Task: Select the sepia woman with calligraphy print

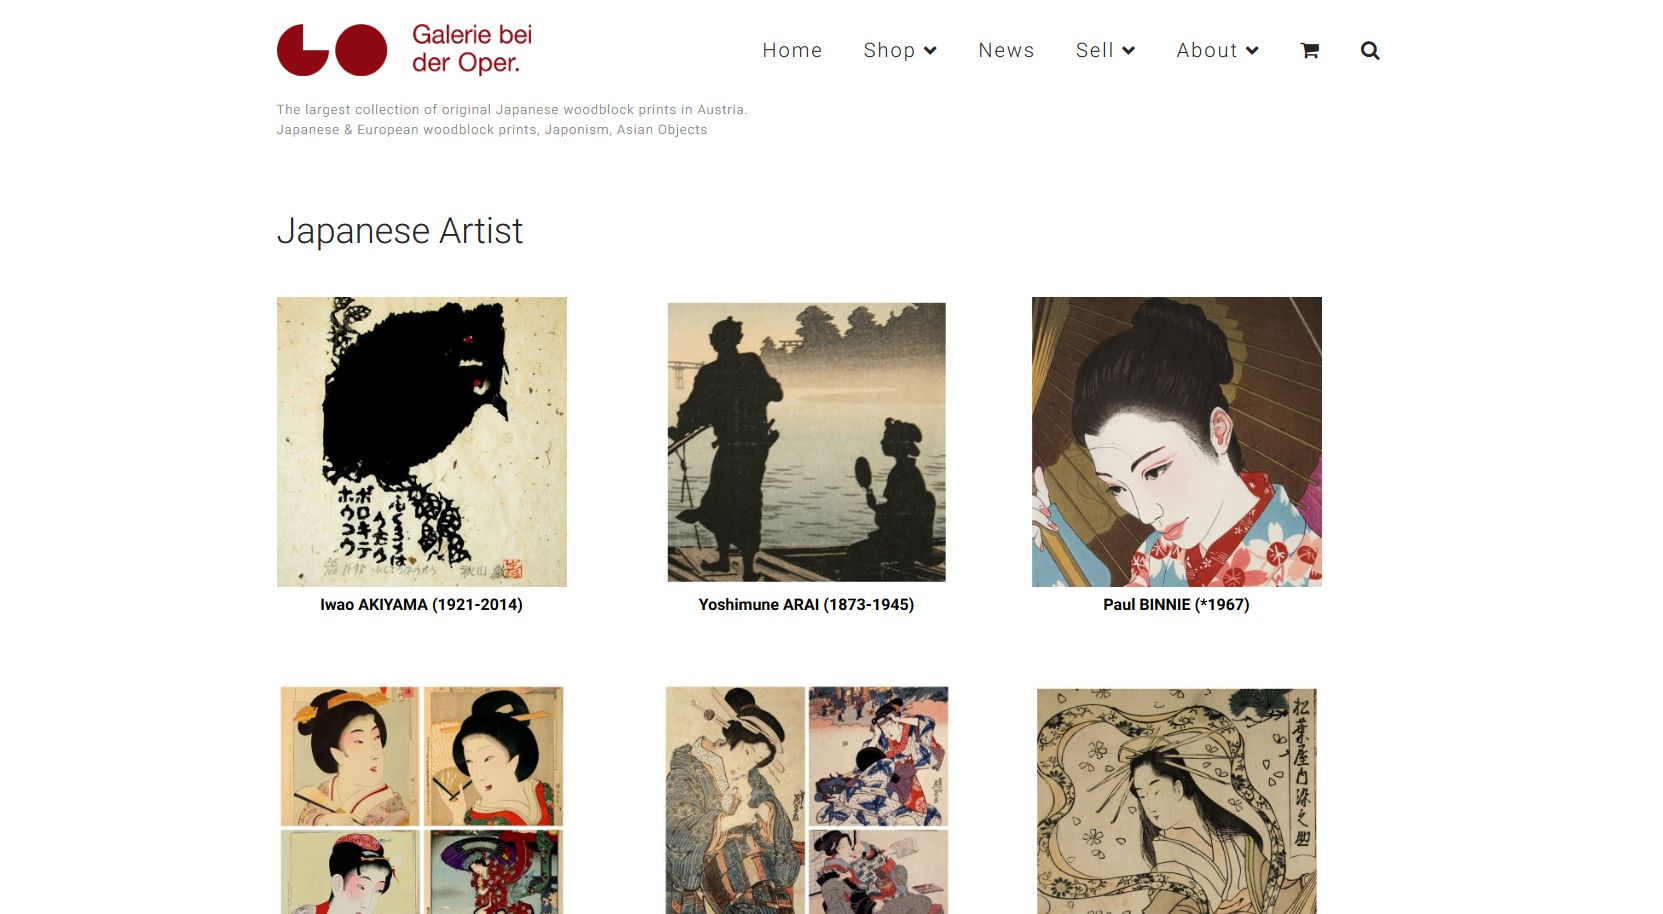Action: pyautogui.click(x=1176, y=799)
